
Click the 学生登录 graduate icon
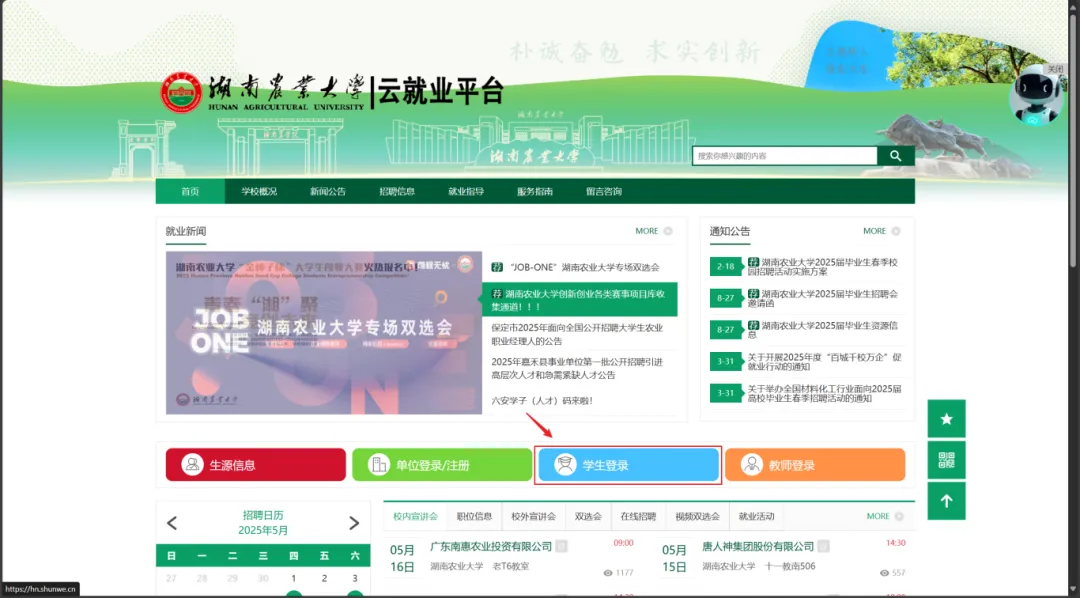coord(565,464)
